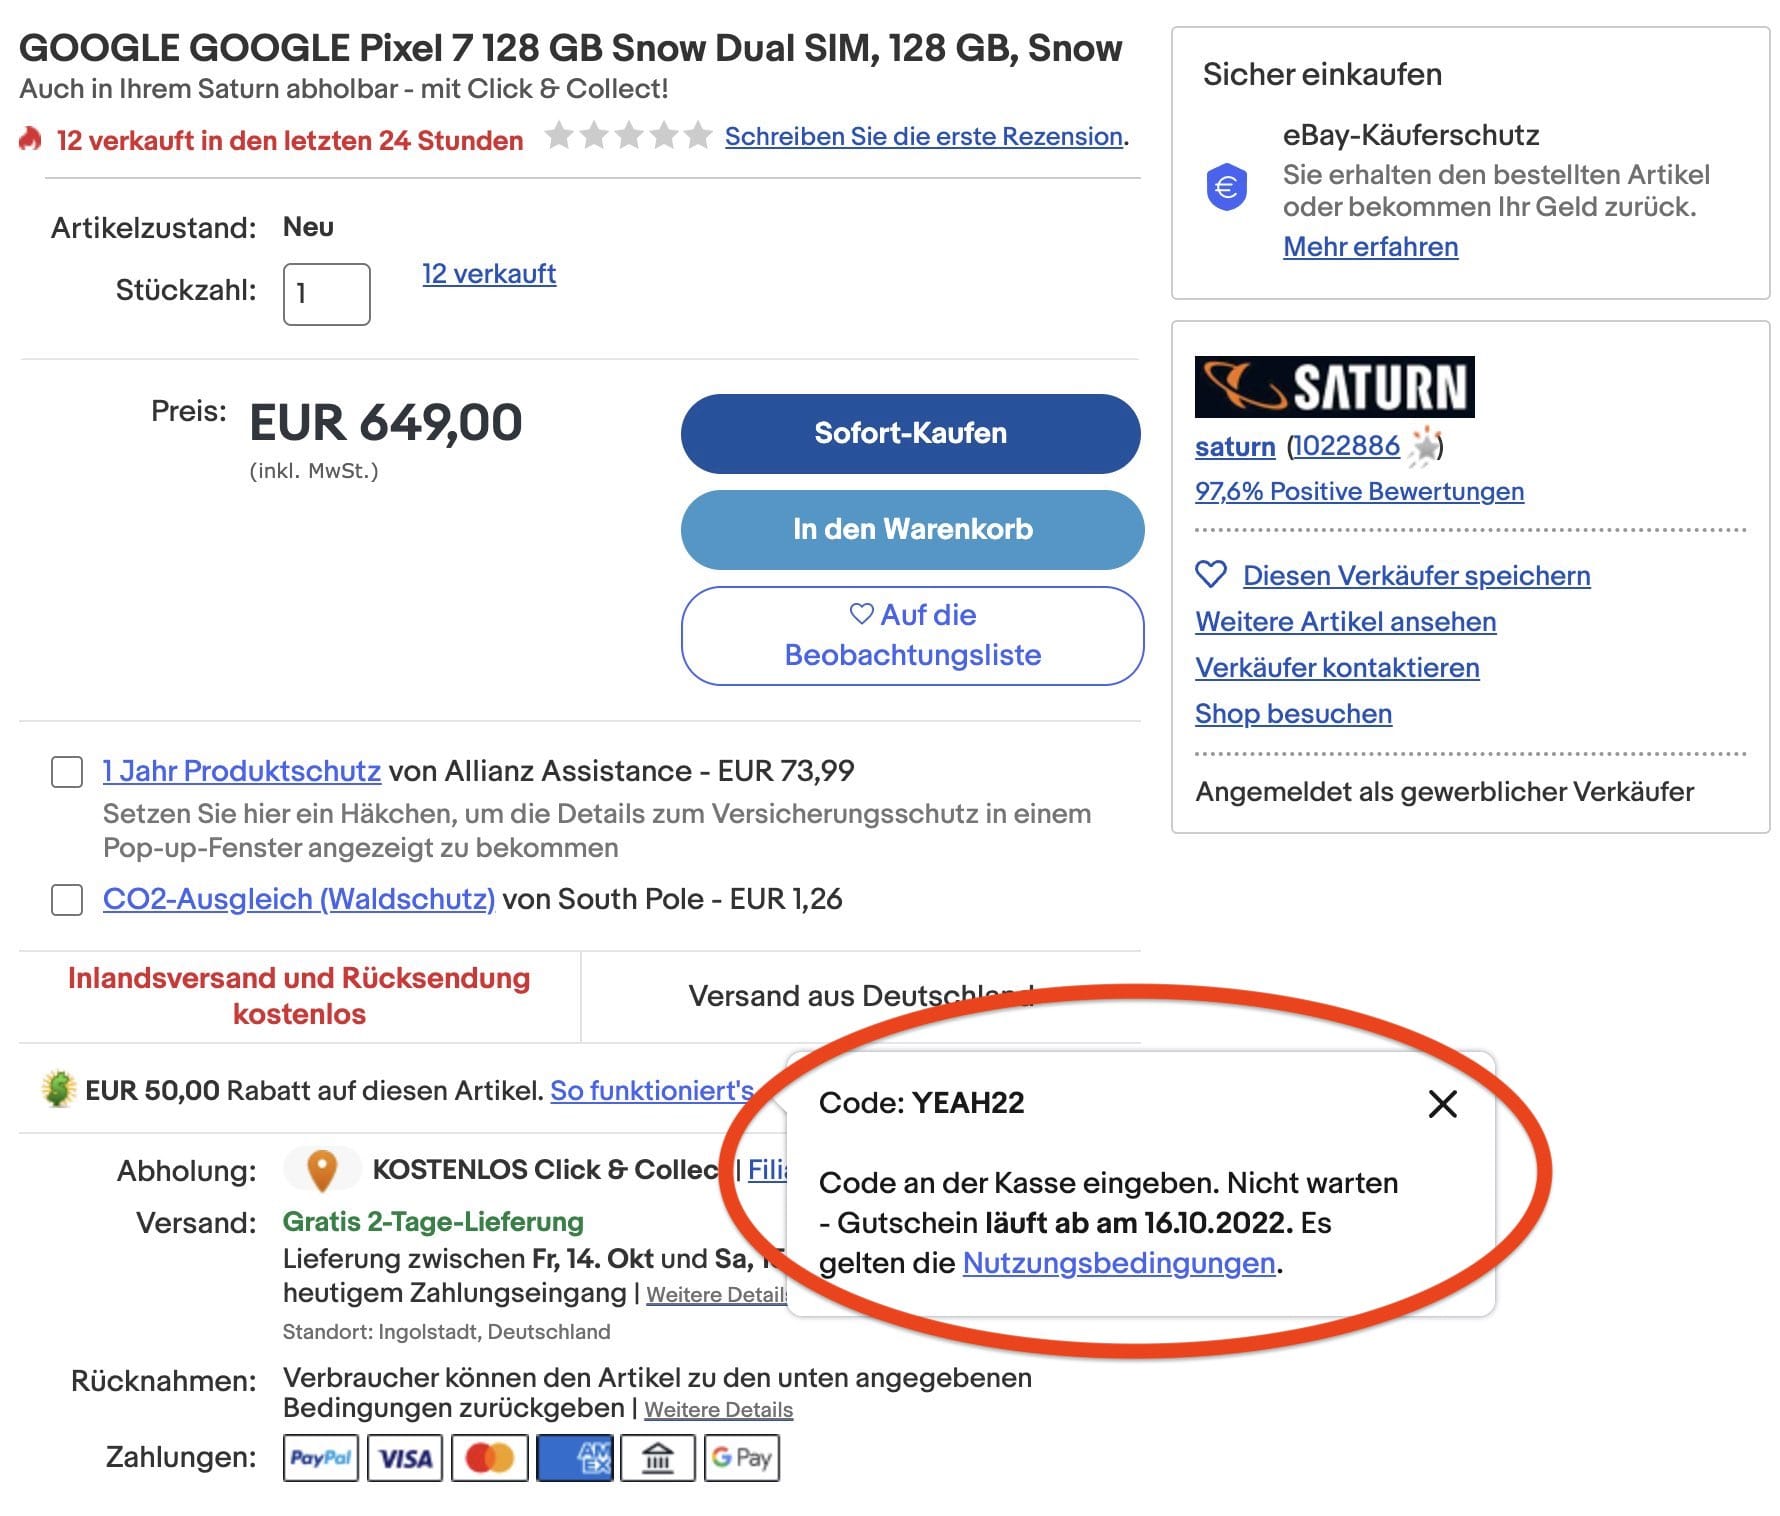This screenshot has width=1780, height=1516.
Task: Check the CO2-Ausgleich (Waldschutz) checkbox
Action: 67,899
